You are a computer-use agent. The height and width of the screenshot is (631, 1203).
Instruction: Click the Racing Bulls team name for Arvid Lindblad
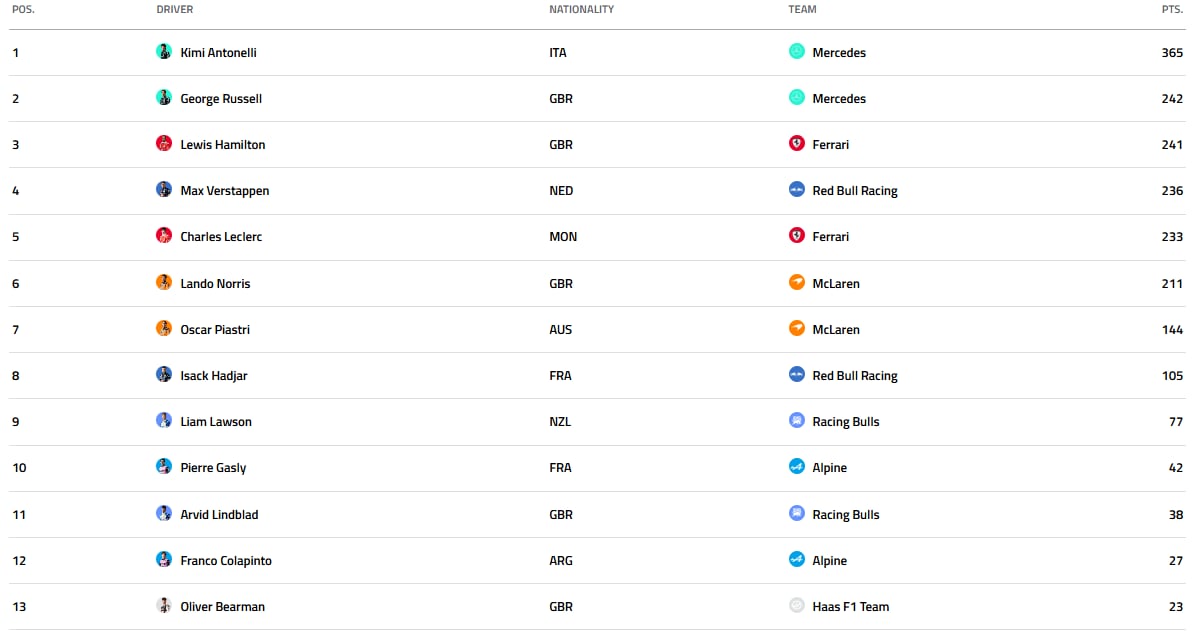click(845, 515)
